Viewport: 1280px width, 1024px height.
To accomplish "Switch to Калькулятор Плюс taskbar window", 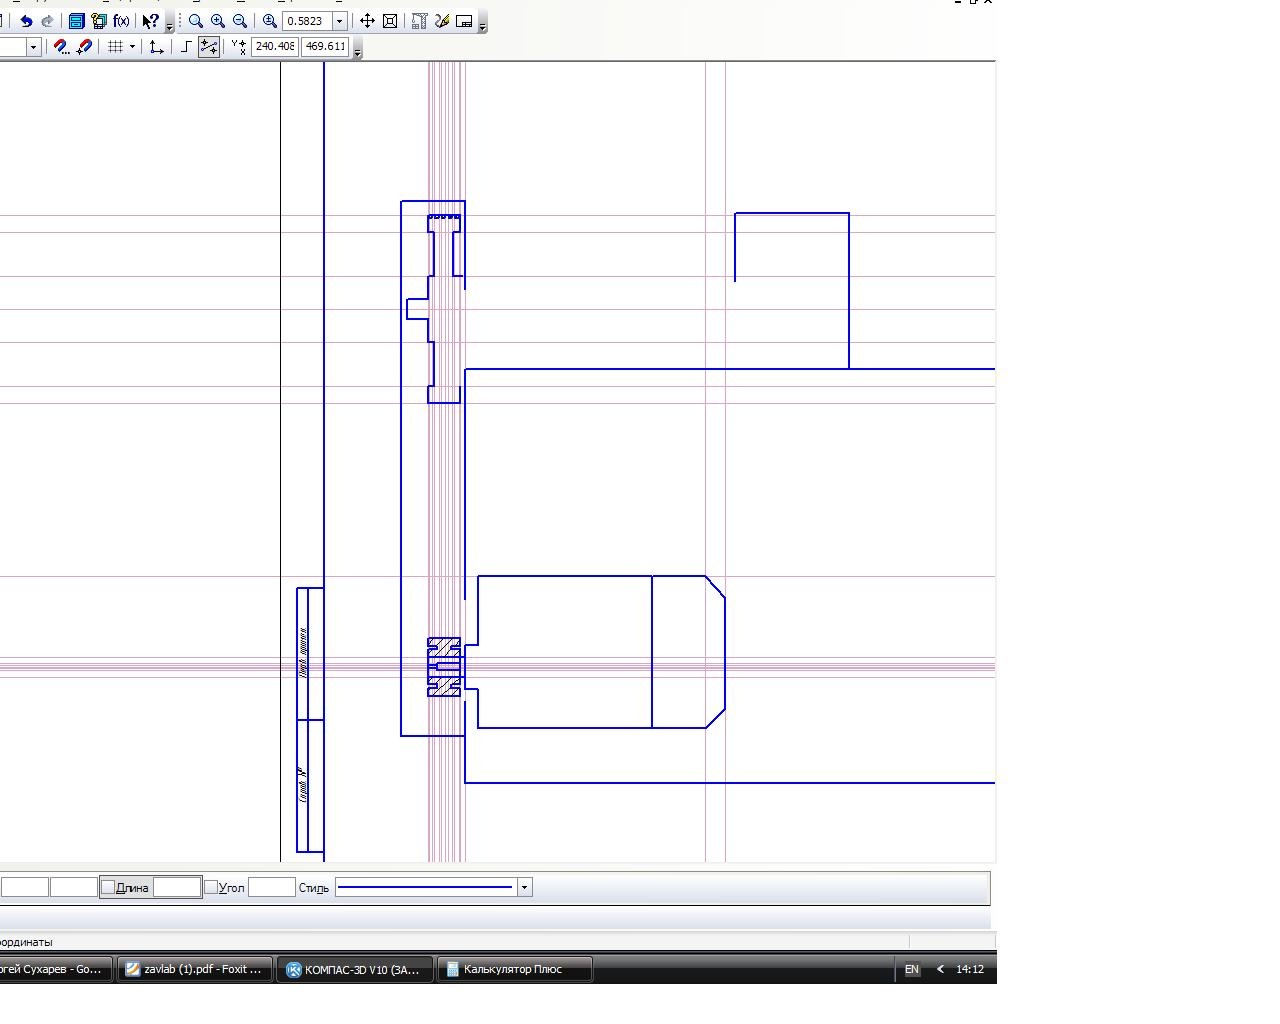I will pos(513,969).
